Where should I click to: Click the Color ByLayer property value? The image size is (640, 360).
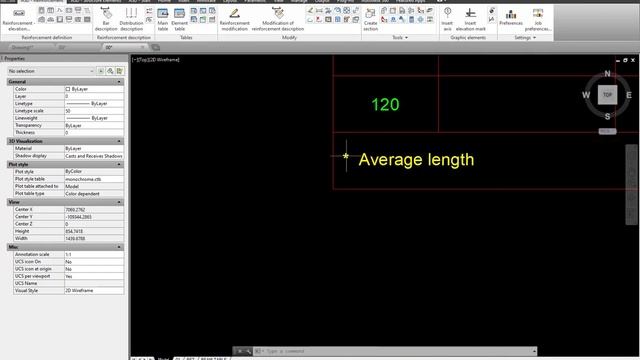94,89
